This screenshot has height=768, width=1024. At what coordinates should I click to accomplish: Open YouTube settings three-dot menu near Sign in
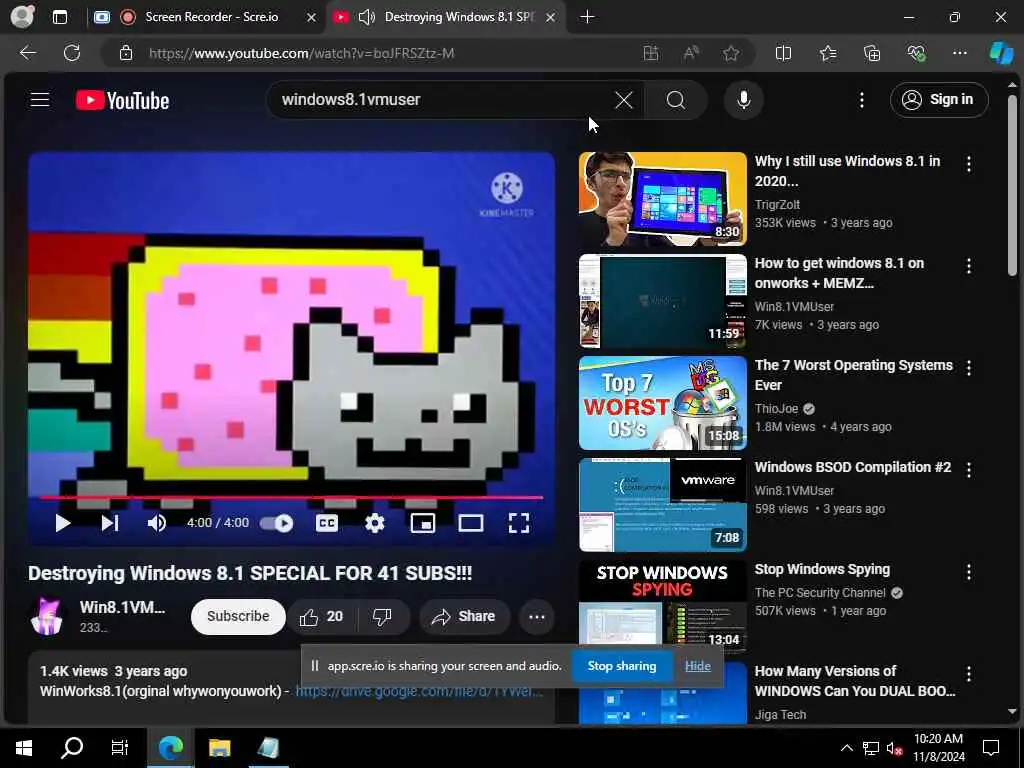[861, 100]
